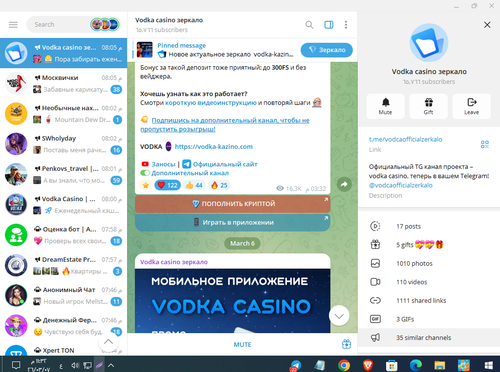Click gift icon in bottom bar
Image resolution: width=500 pixels, height=372 pixels.
346,344
